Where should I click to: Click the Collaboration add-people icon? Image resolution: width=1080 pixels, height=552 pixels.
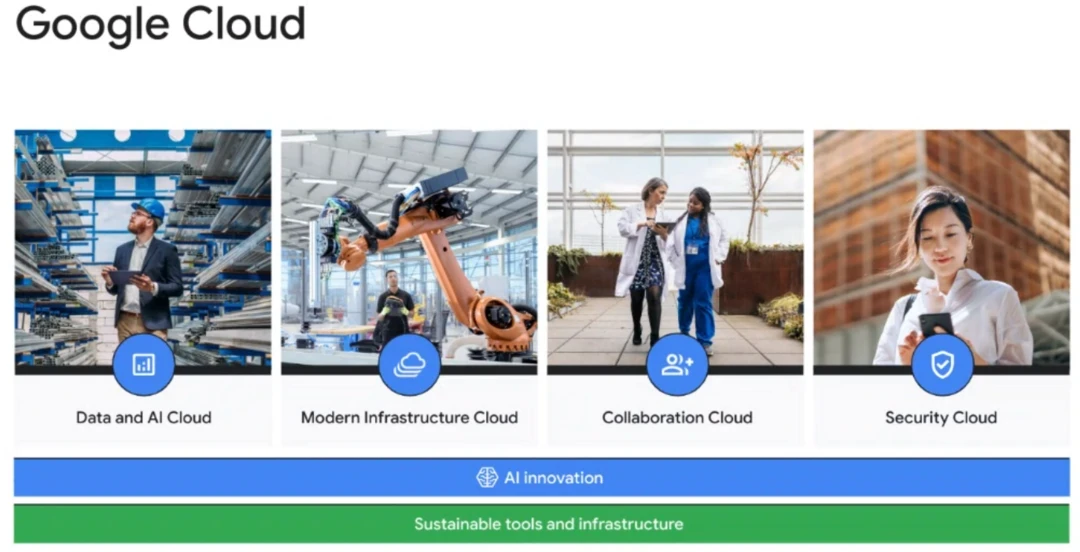coord(677,365)
